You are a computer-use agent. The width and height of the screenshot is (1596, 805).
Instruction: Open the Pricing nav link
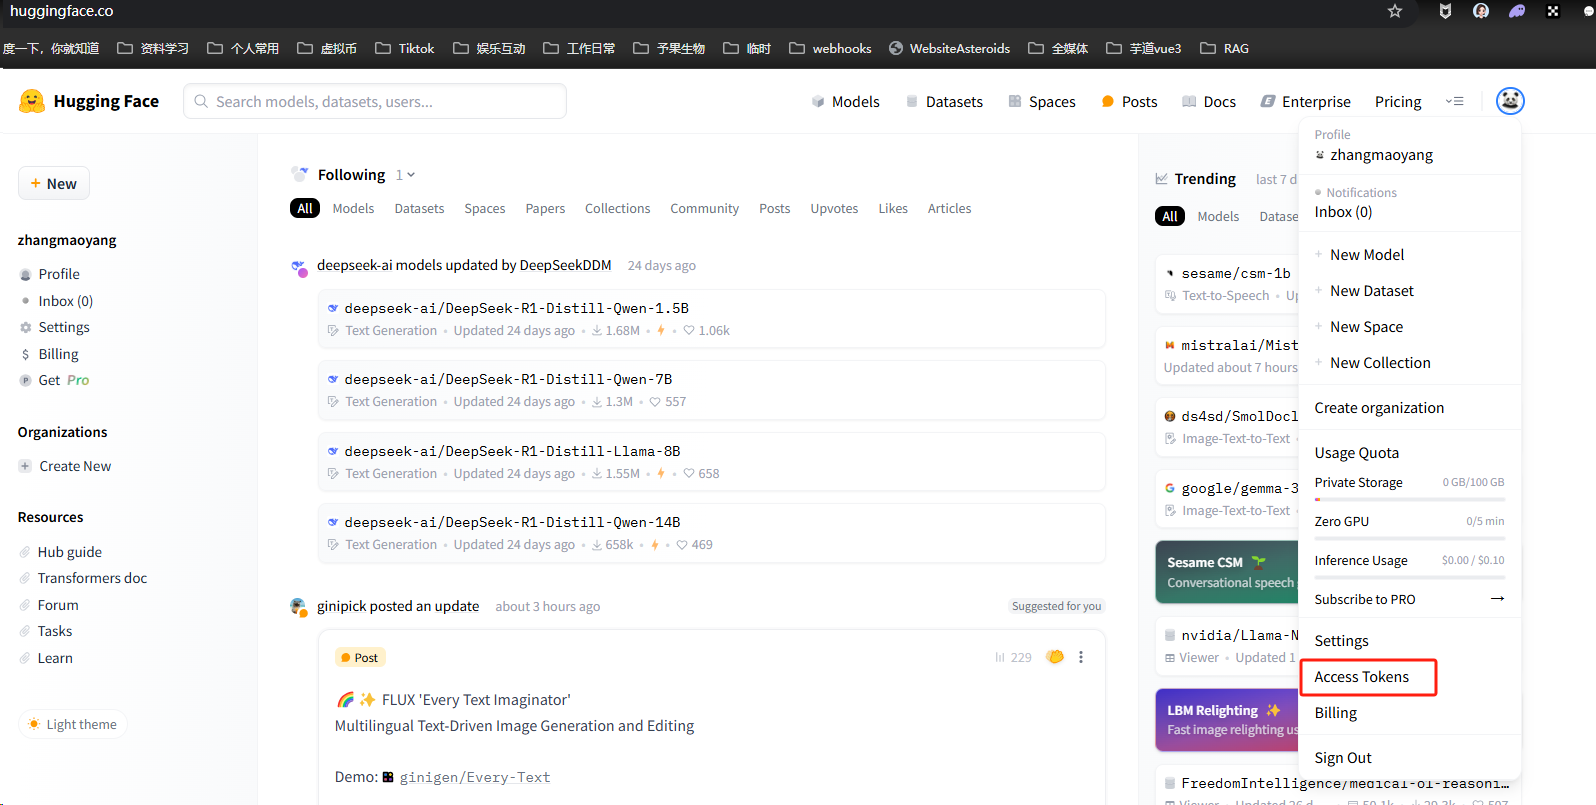1398,101
